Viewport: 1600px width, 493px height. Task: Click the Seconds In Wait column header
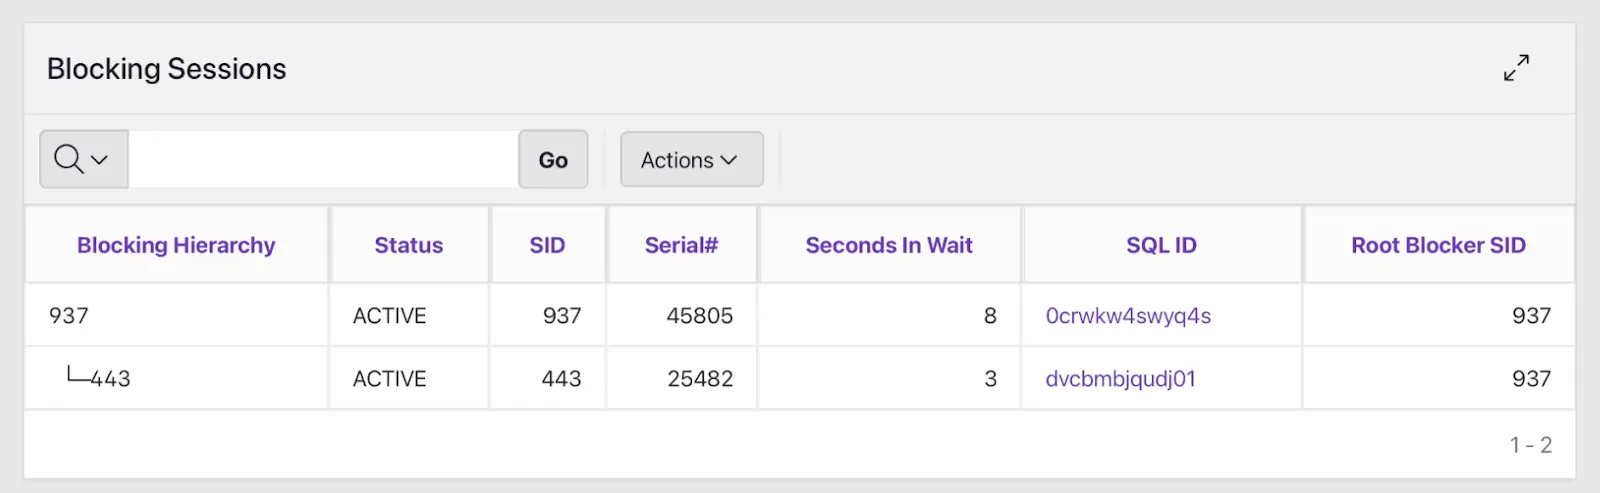pos(889,245)
